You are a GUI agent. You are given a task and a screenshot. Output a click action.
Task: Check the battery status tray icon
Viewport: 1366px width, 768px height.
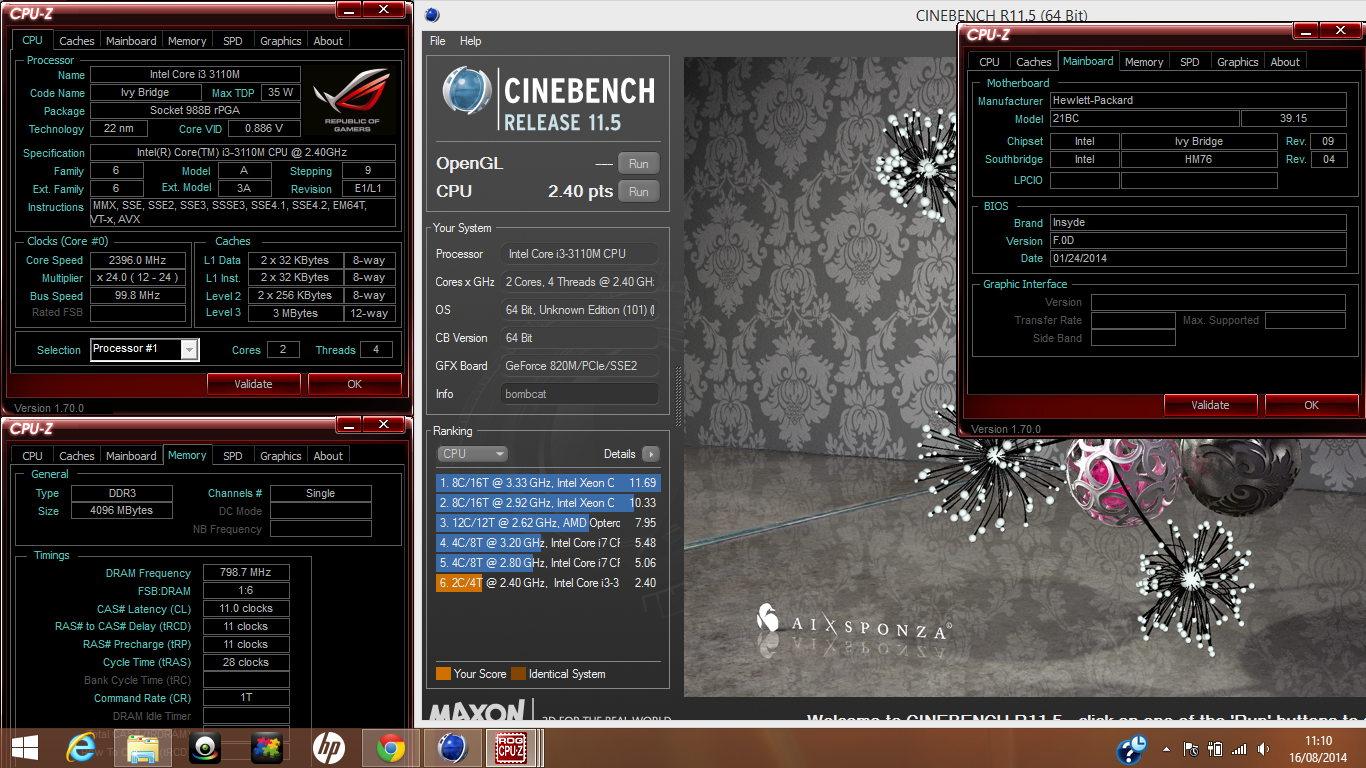pyautogui.click(x=1216, y=748)
